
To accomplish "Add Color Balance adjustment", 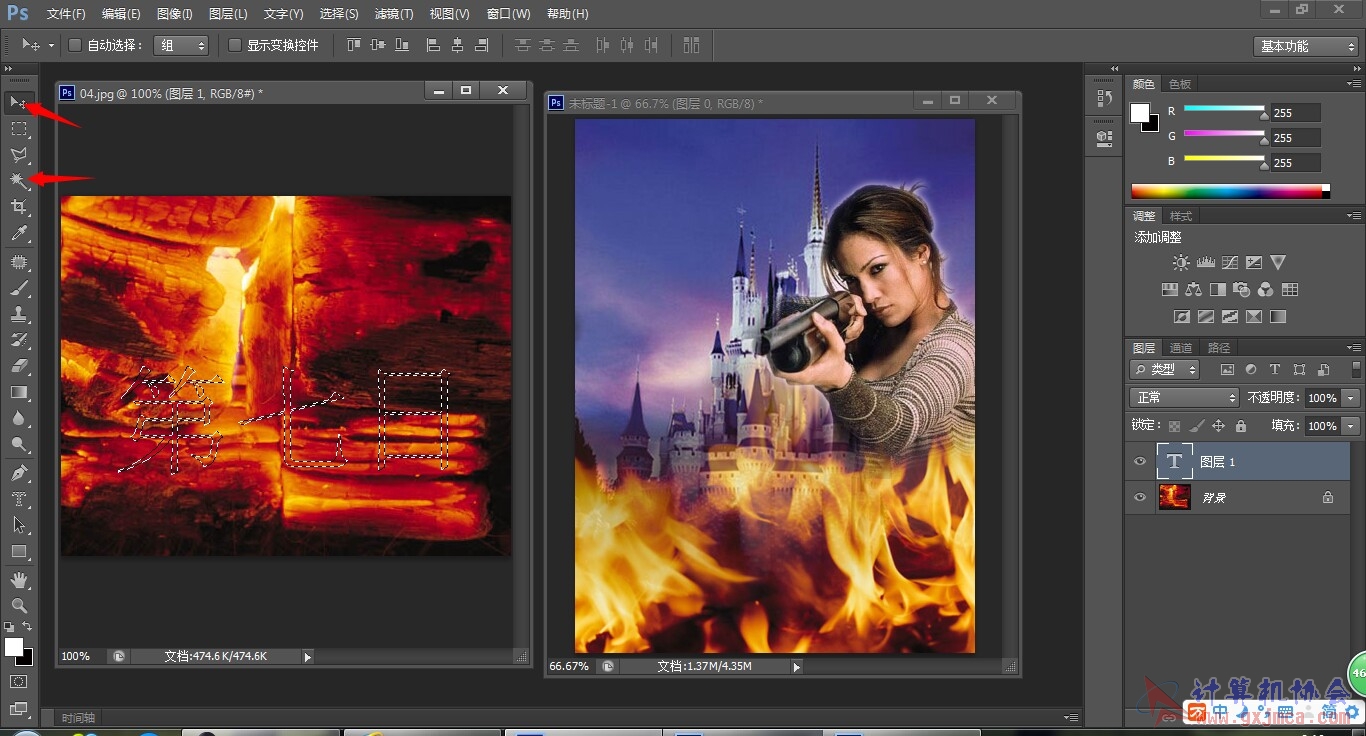I will click(x=1193, y=290).
